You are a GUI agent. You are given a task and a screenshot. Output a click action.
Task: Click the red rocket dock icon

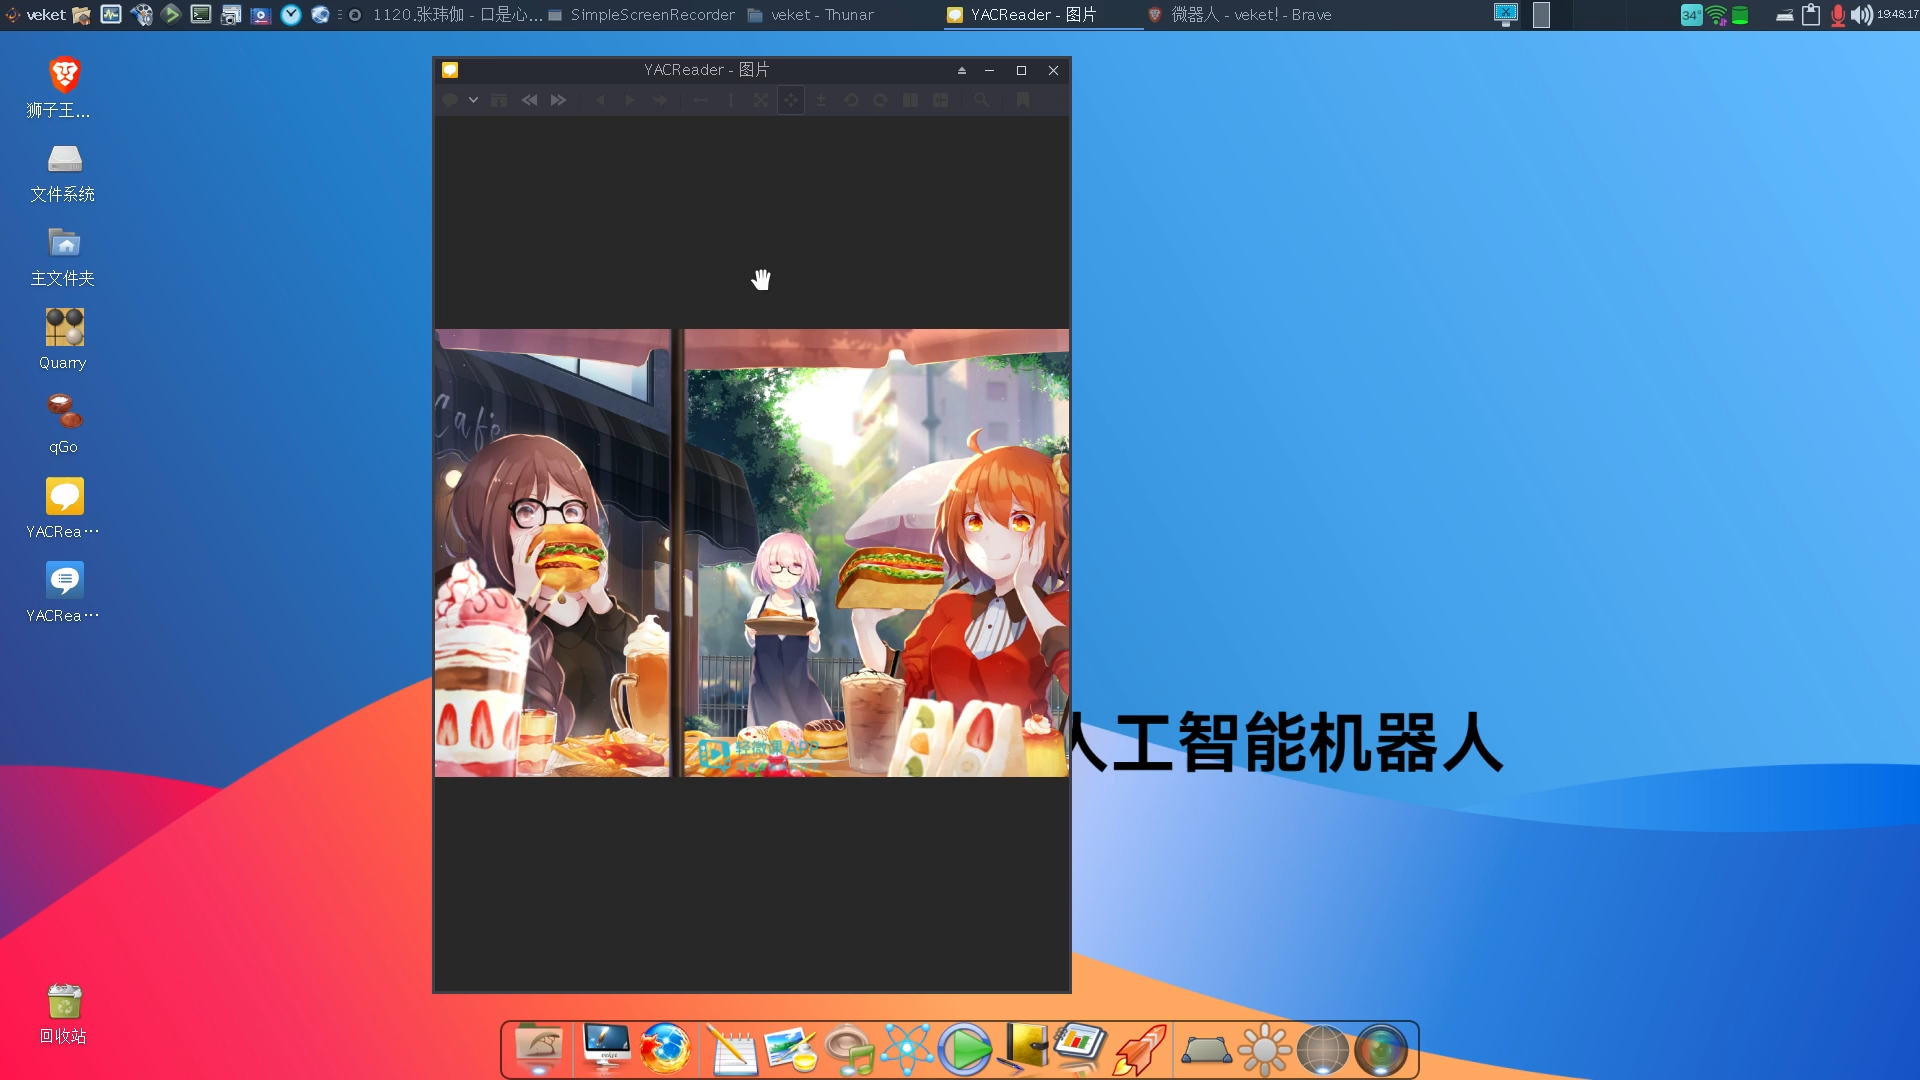pos(1141,1050)
